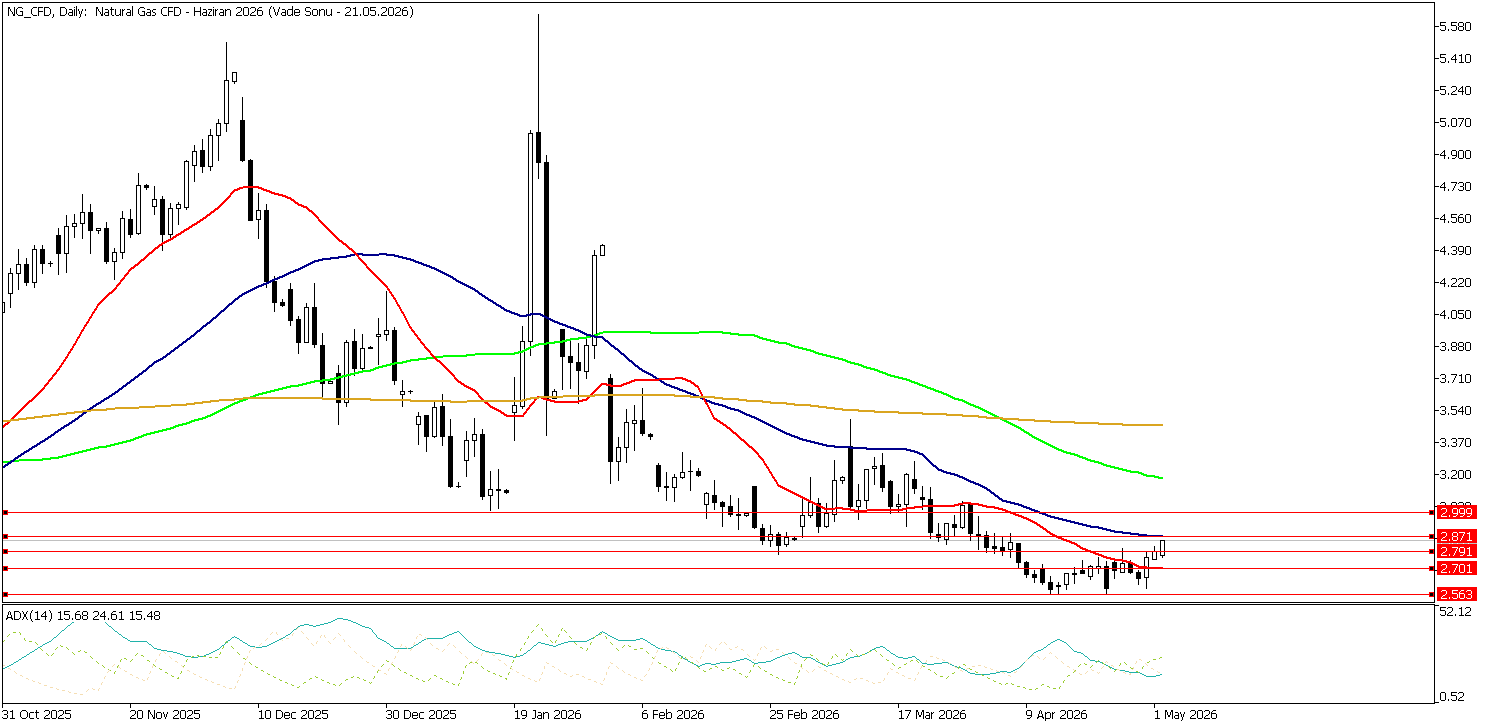The width and height of the screenshot is (1490, 727).
Task: Click the 2.871 red price level tag
Action: click(1456, 537)
